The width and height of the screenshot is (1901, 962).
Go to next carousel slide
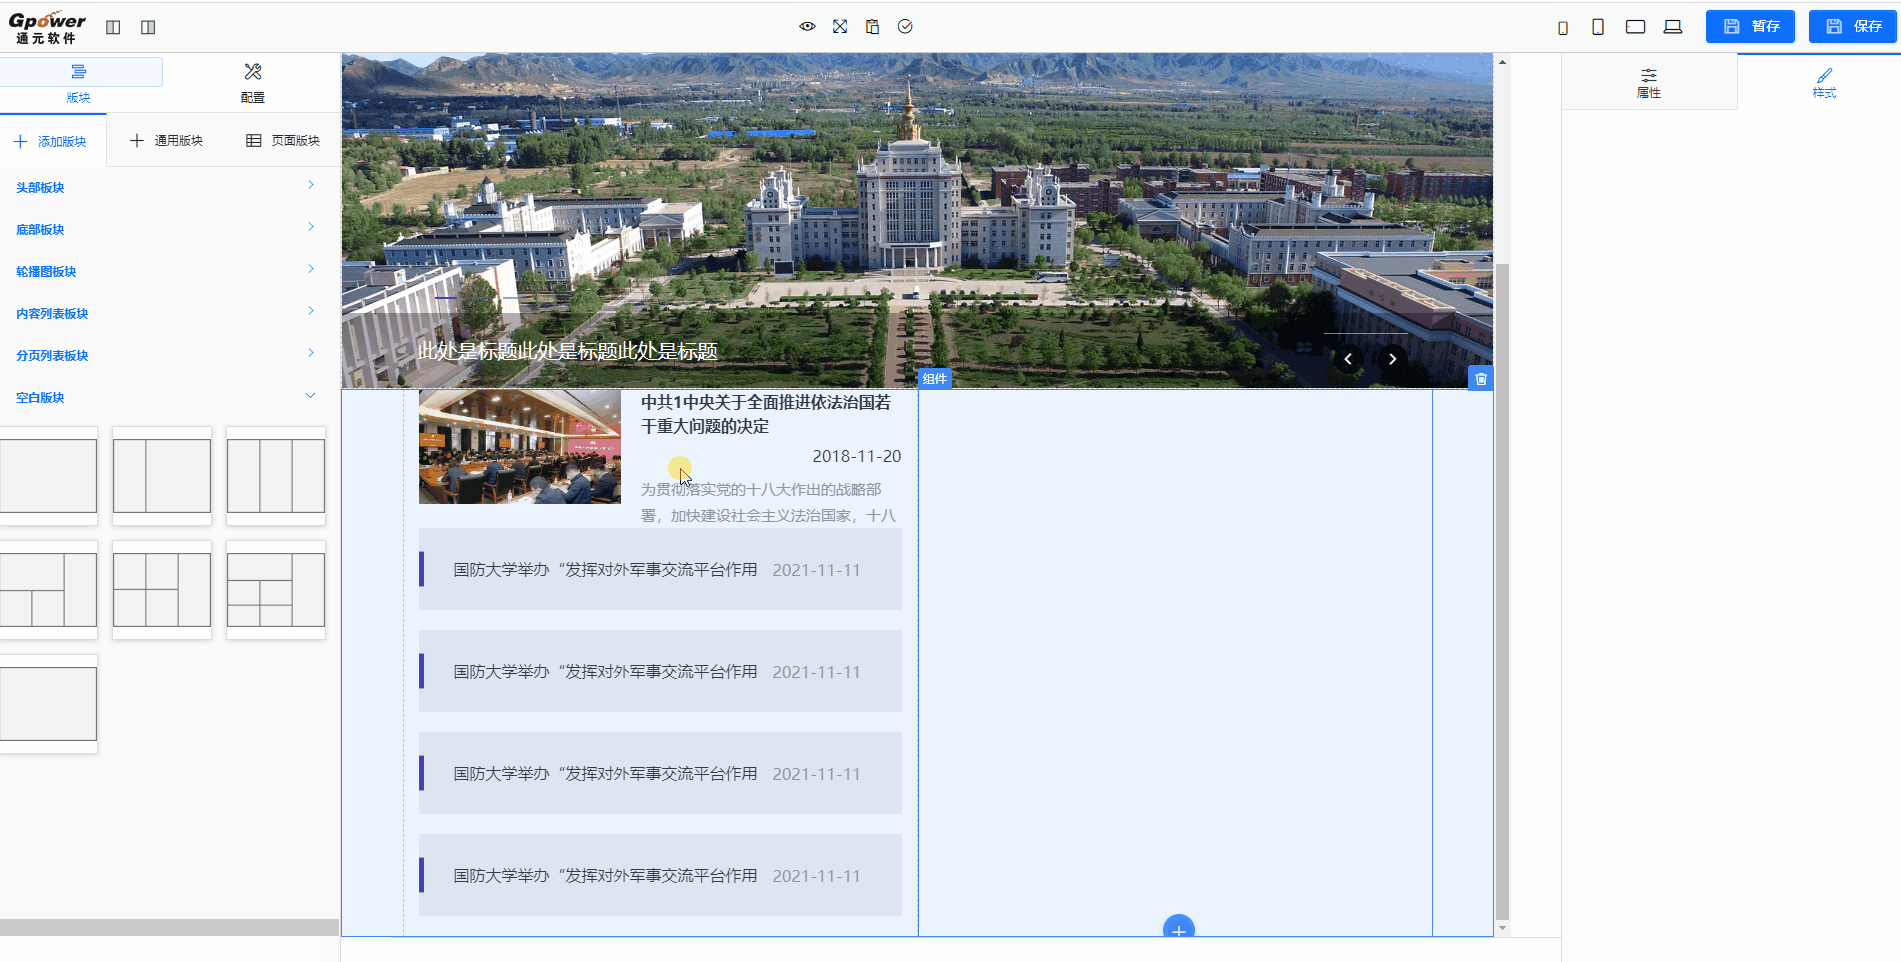[x=1392, y=359]
